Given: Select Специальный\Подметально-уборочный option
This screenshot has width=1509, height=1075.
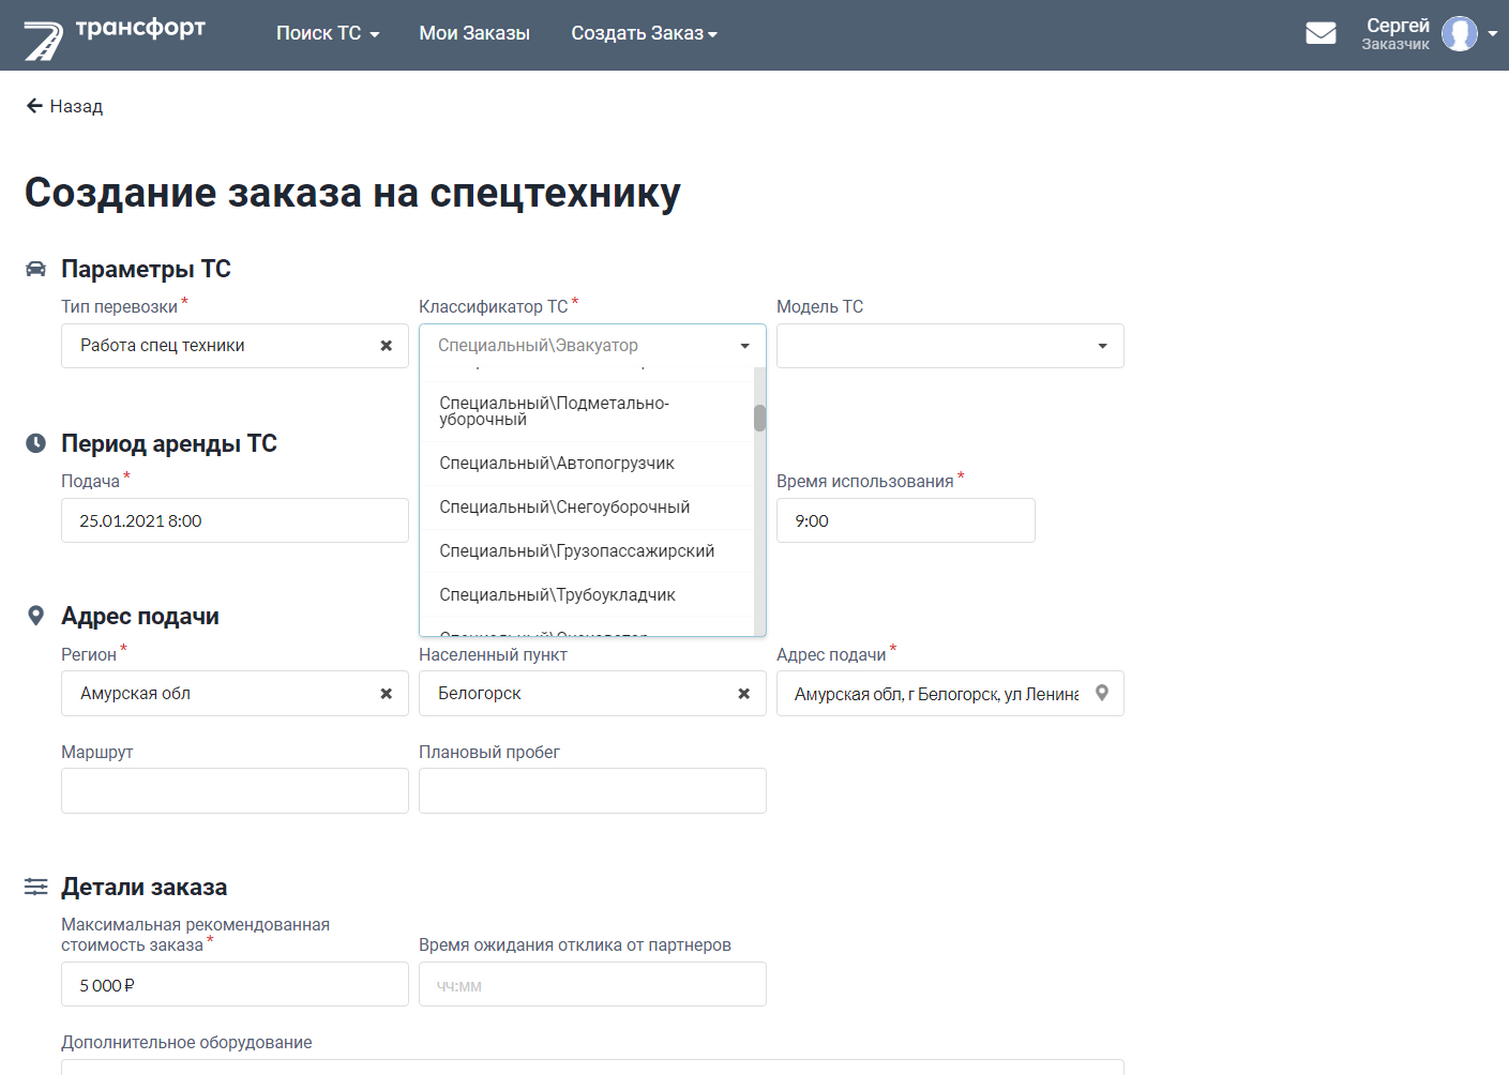Looking at the screenshot, I should pyautogui.click(x=587, y=411).
